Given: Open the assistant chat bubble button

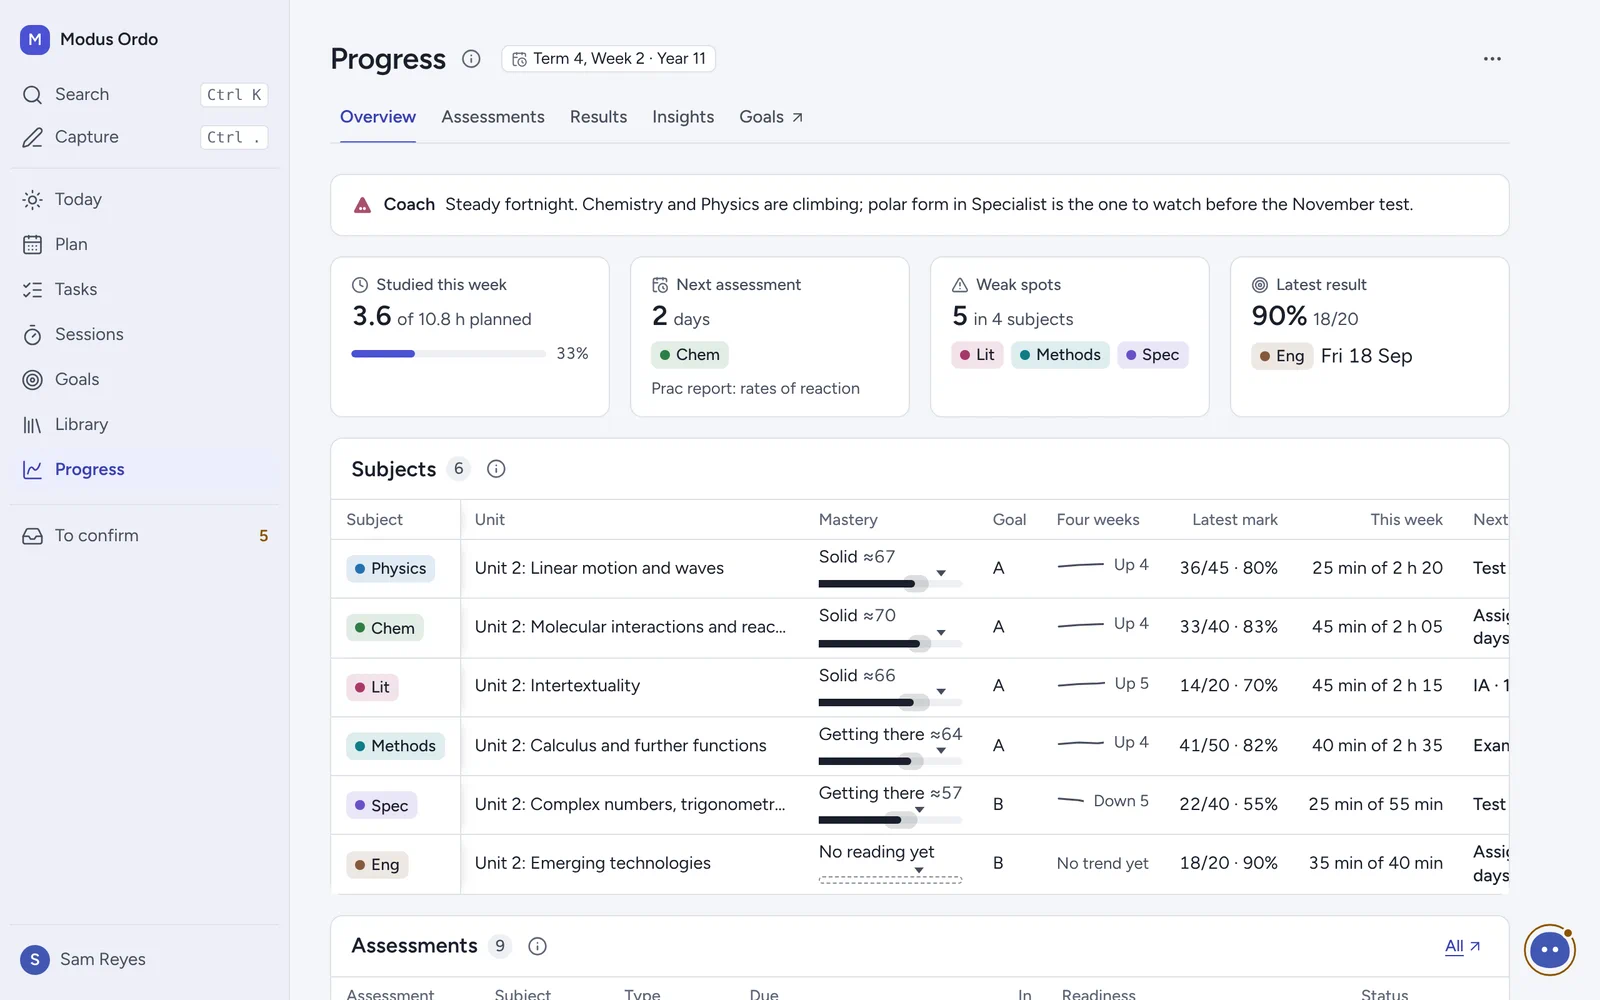Looking at the screenshot, I should coord(1550,950).
